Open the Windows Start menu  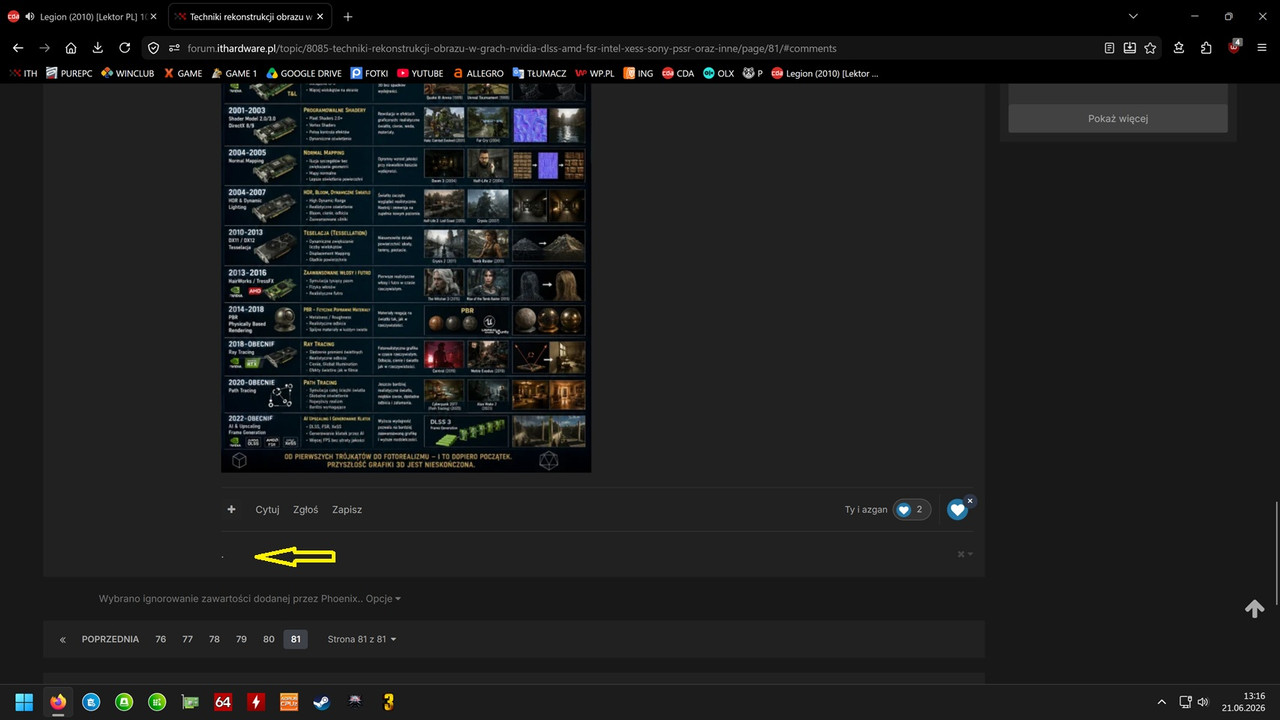coord(24,702)
